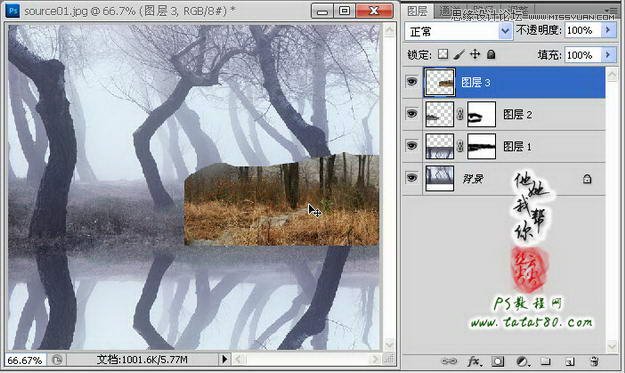Click the status bar preview icon beside zoom

coord(57,360)
